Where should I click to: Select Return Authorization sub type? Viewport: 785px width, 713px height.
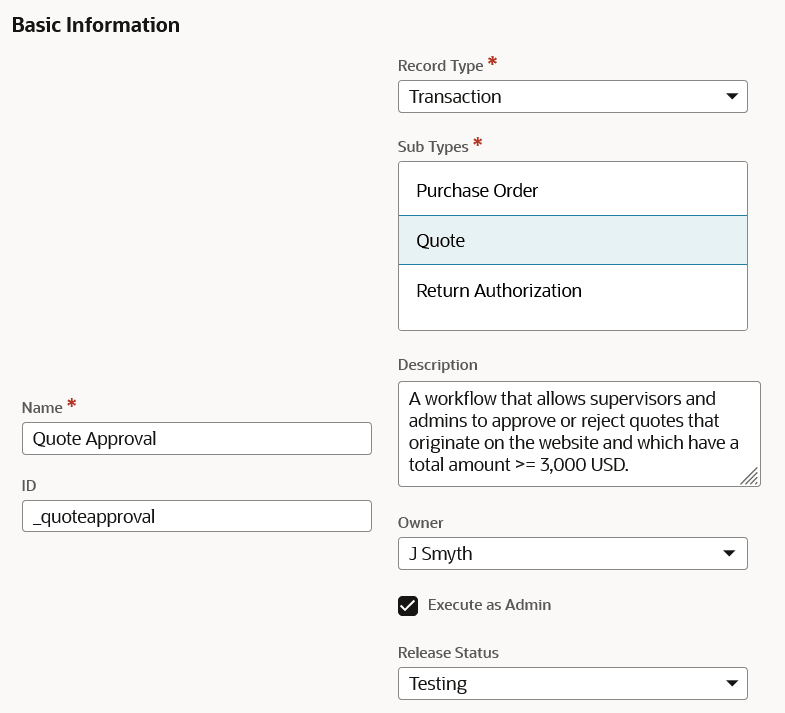coord(573,290)
